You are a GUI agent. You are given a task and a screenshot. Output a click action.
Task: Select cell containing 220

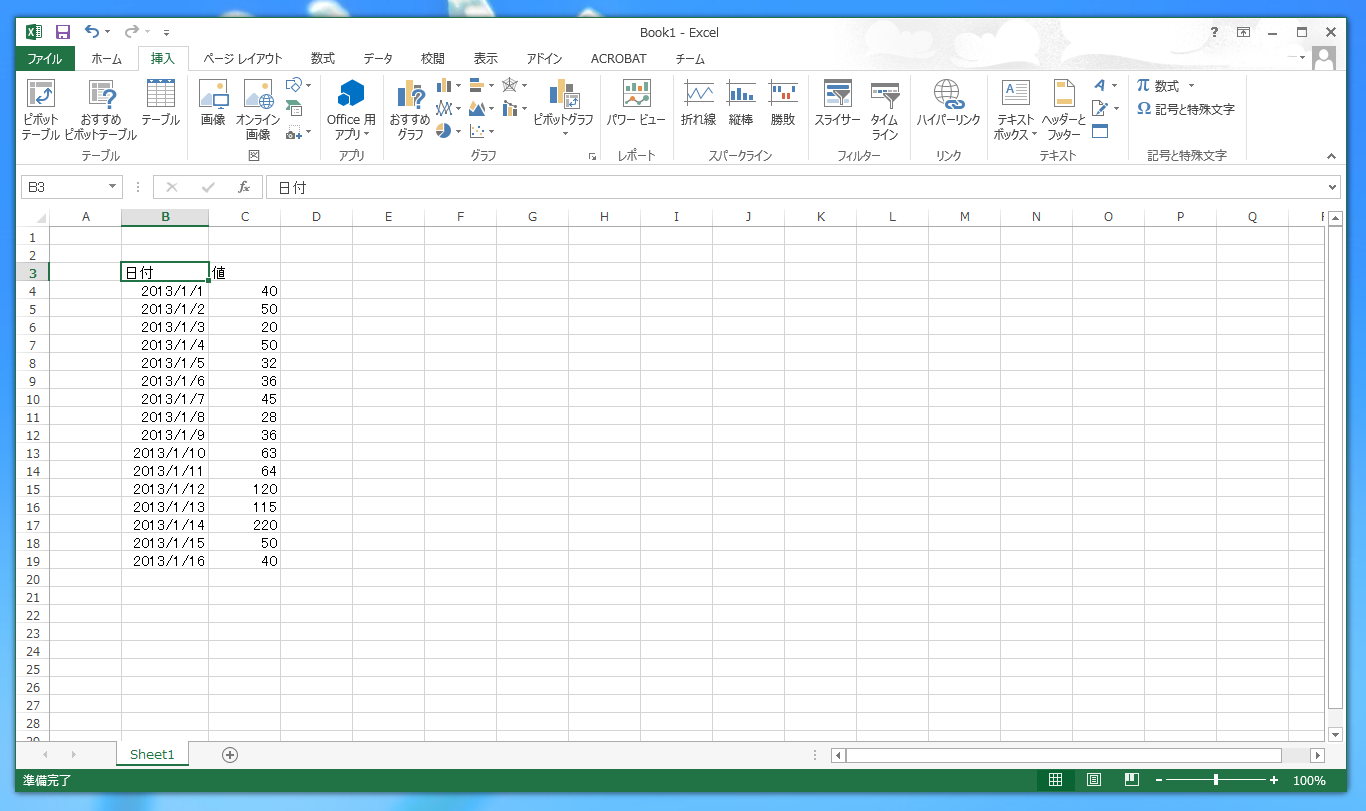[245, 525]
